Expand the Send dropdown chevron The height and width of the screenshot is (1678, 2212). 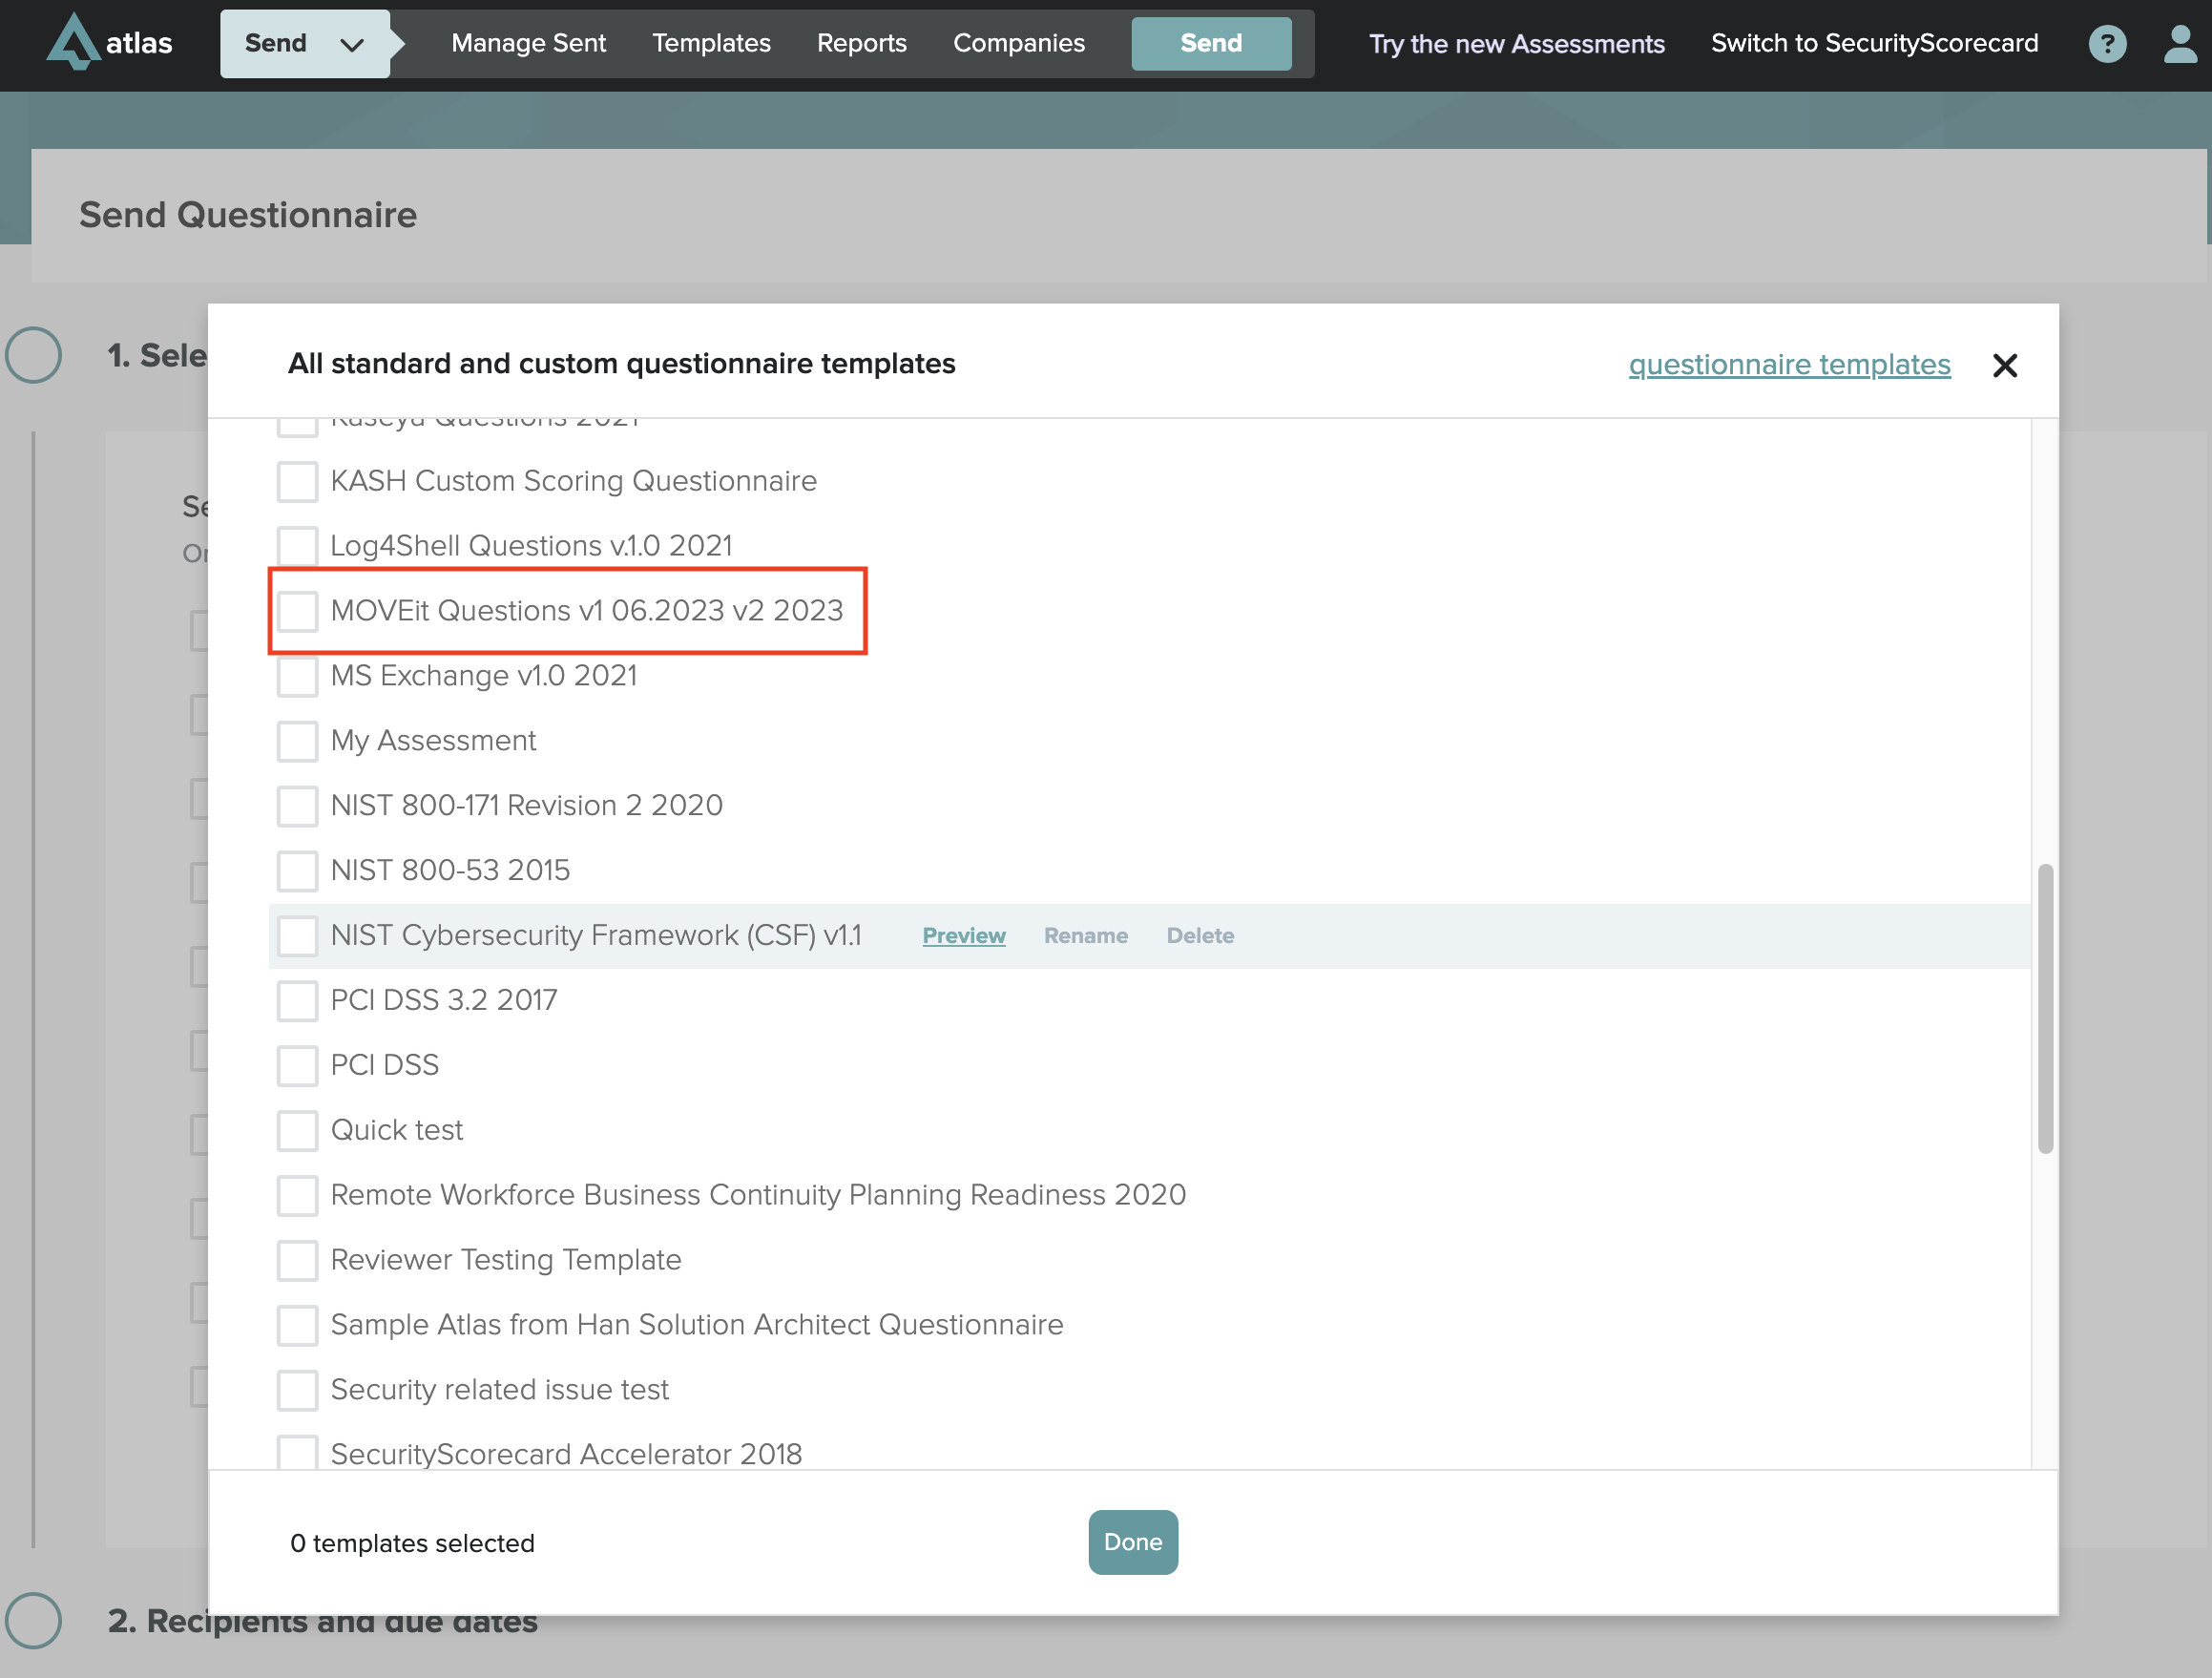[352, 45]
